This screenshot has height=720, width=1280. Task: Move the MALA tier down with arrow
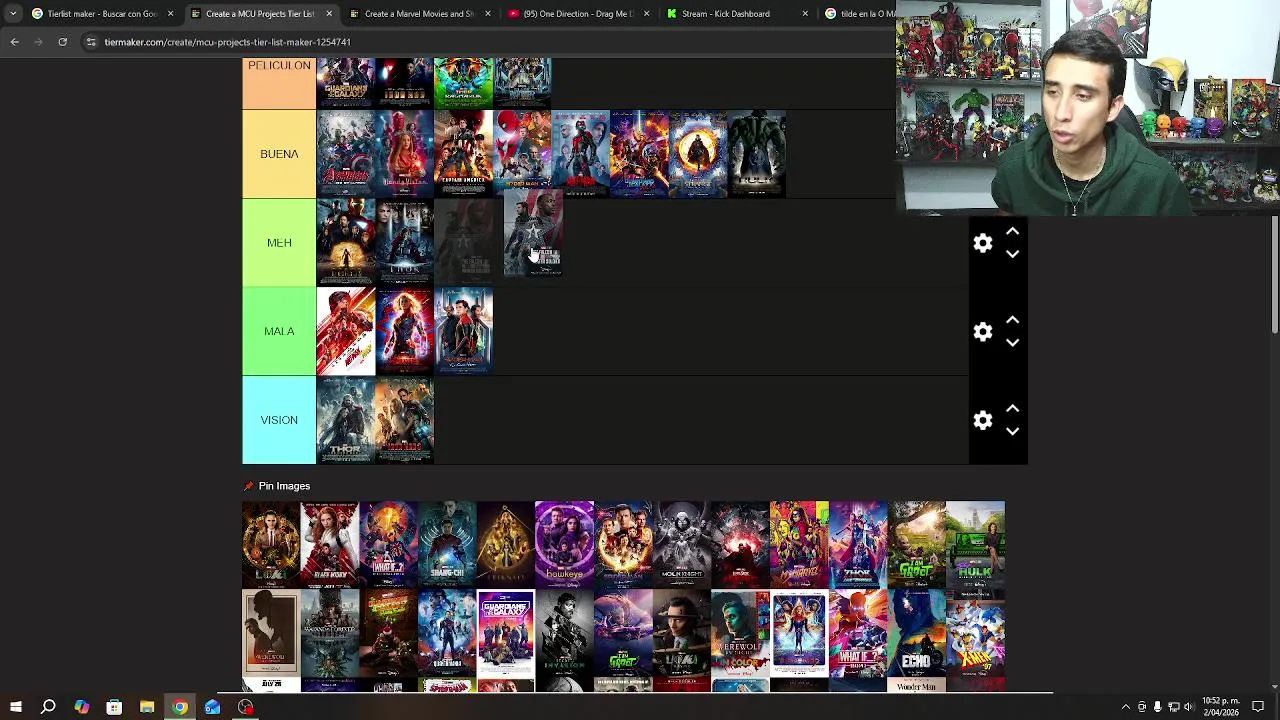(1012, 343)
